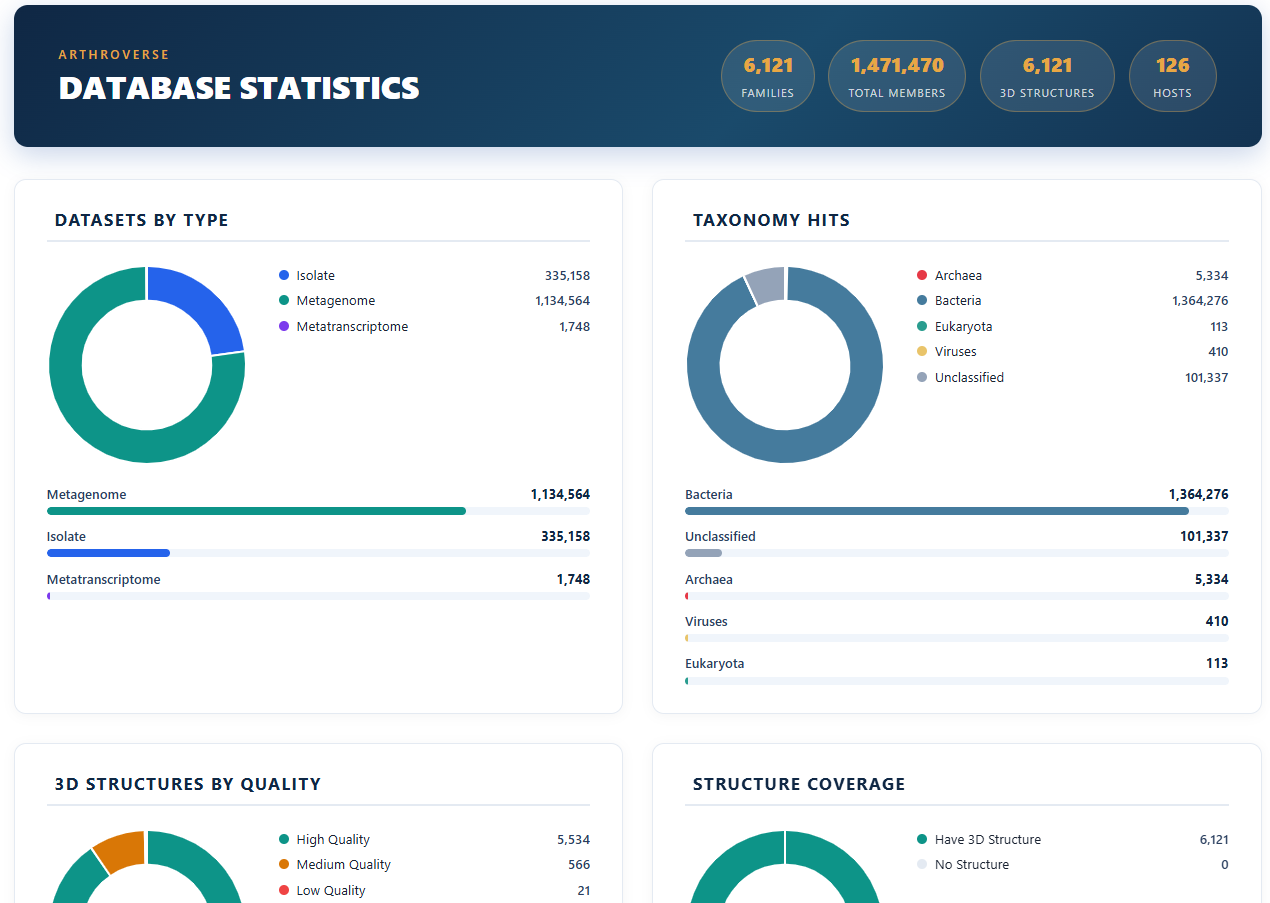The height and width of the screenshot is (903, 1270).
Task: Click the Viruses progress bar
Action: (957, 638)
